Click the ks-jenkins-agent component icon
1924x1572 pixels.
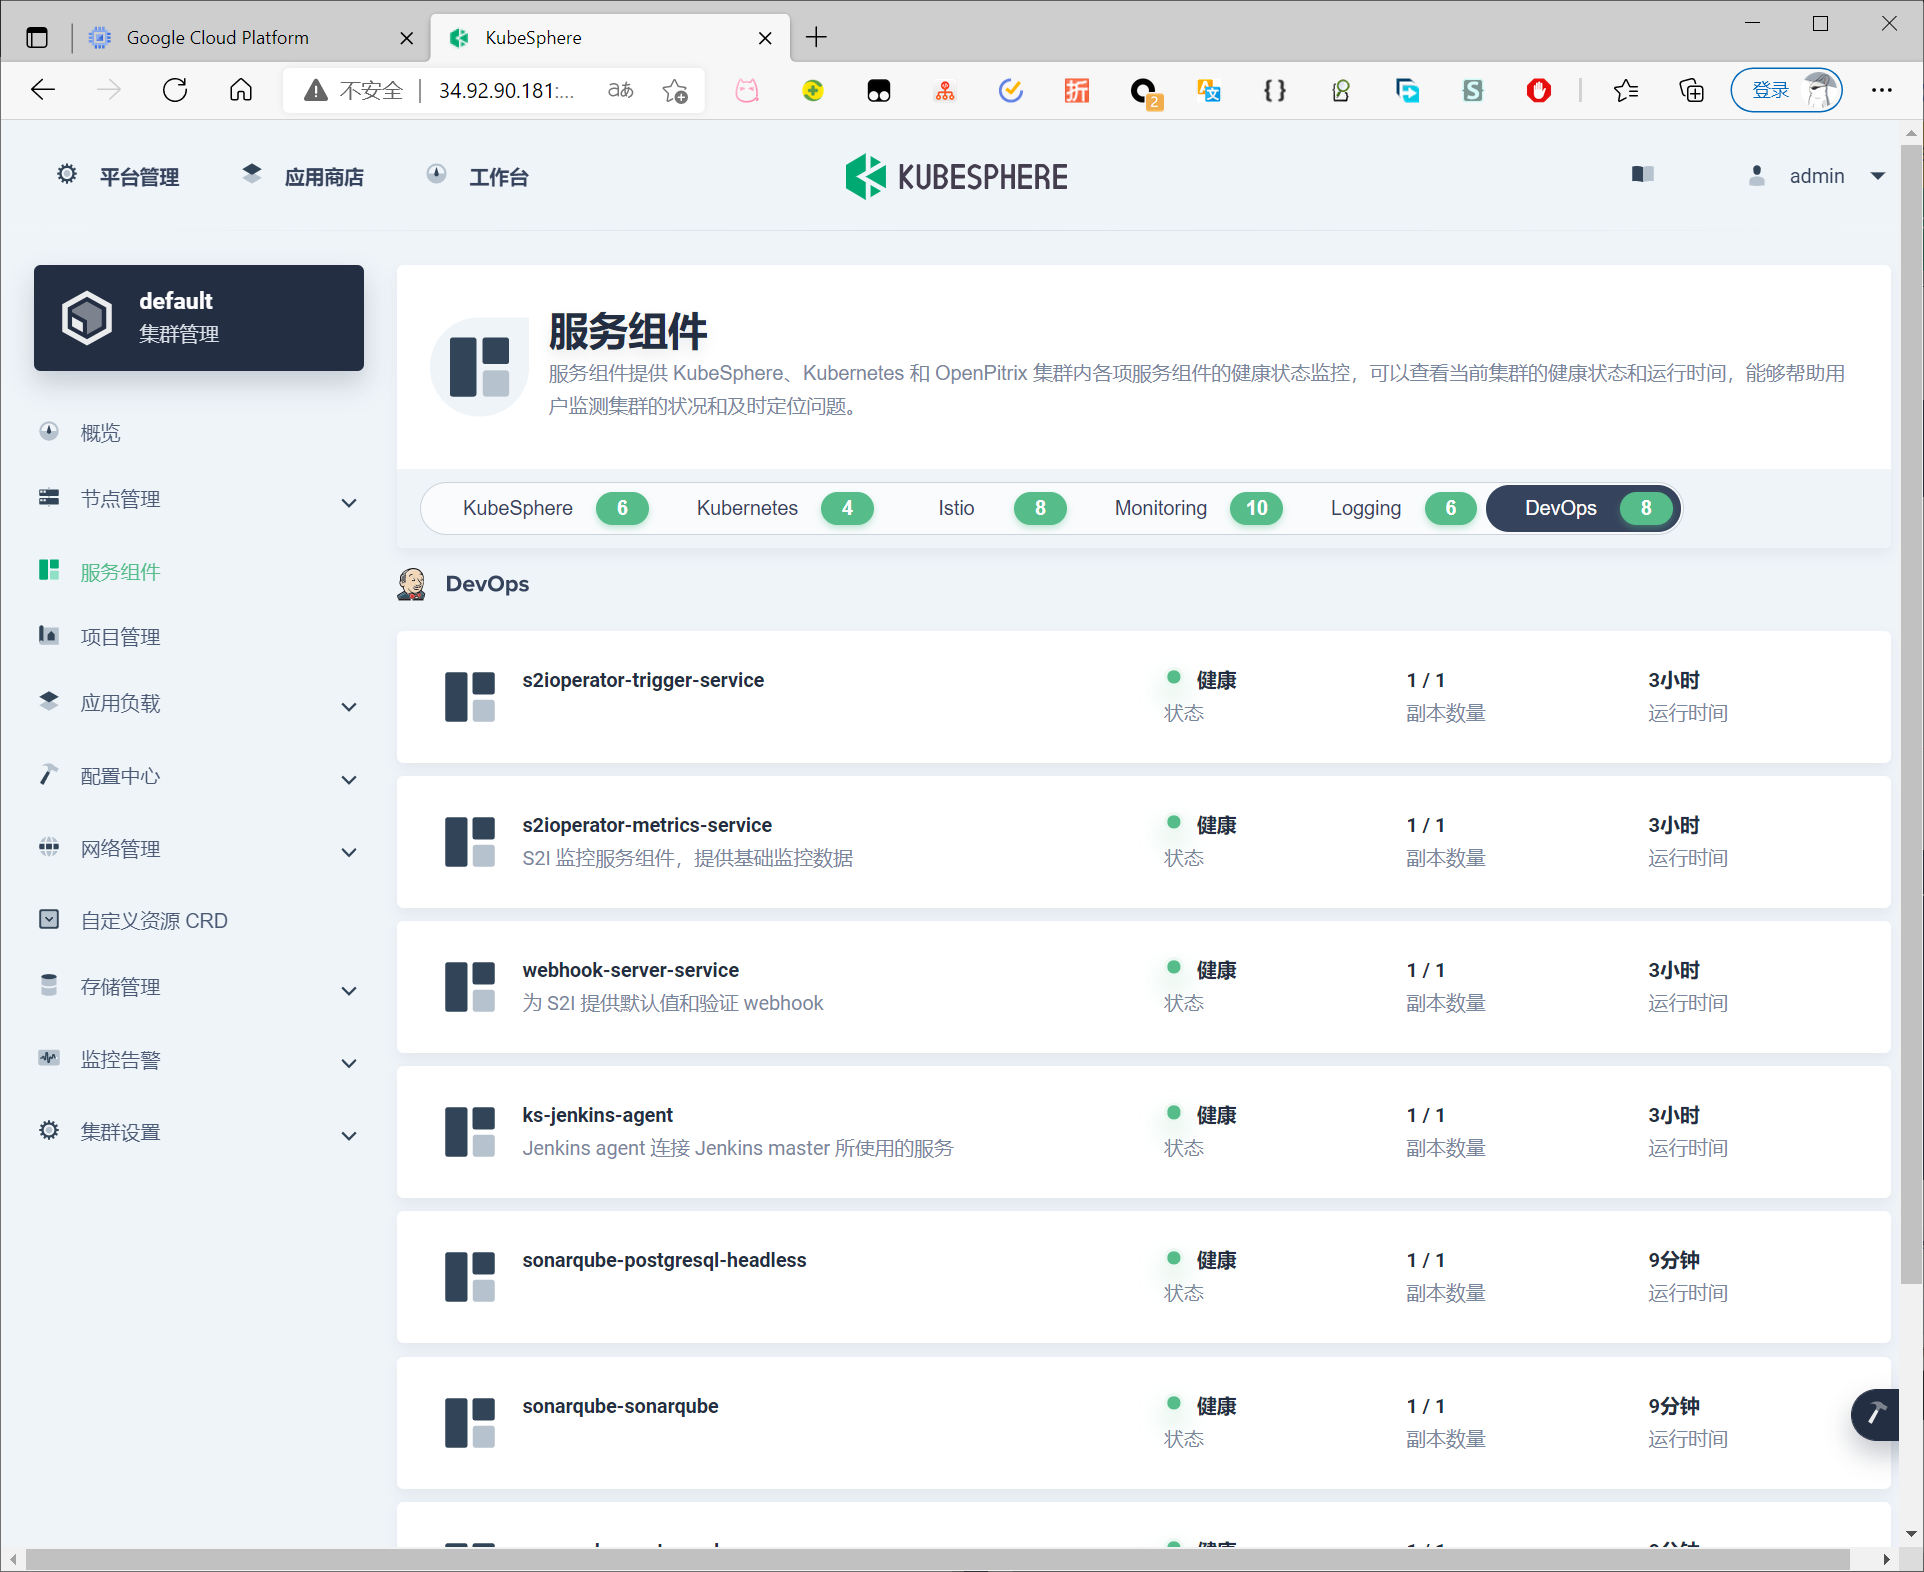[x=470, y=1132]
